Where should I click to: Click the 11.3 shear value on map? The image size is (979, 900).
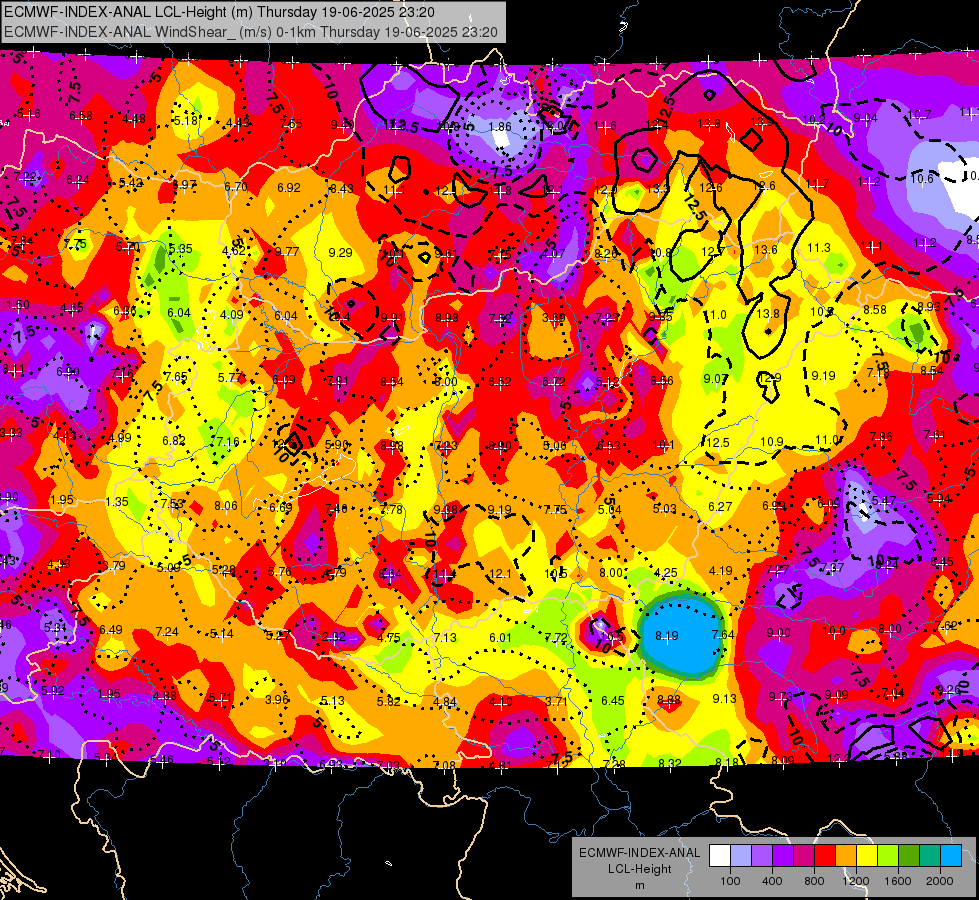(x=819, y=248)
